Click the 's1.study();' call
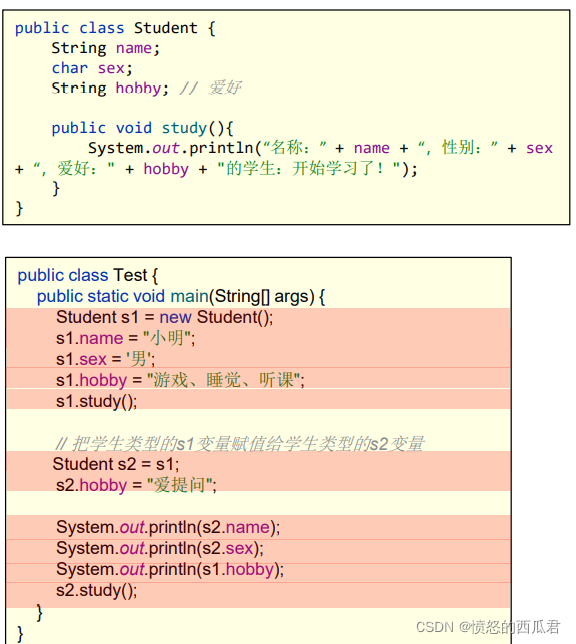576x644 pixels. 97,401
